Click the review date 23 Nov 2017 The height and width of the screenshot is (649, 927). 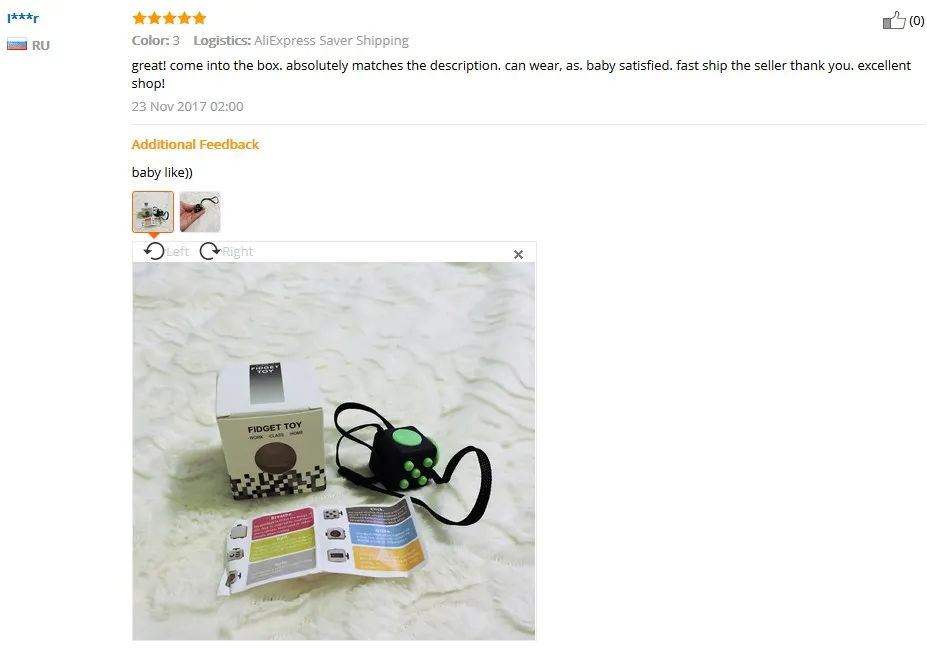click(187, 106)
